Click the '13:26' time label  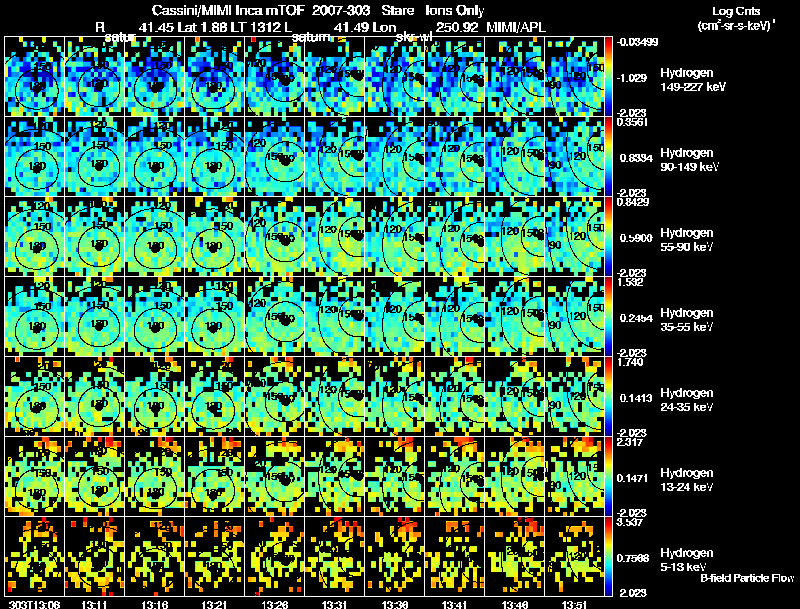(x=274, y=604)
